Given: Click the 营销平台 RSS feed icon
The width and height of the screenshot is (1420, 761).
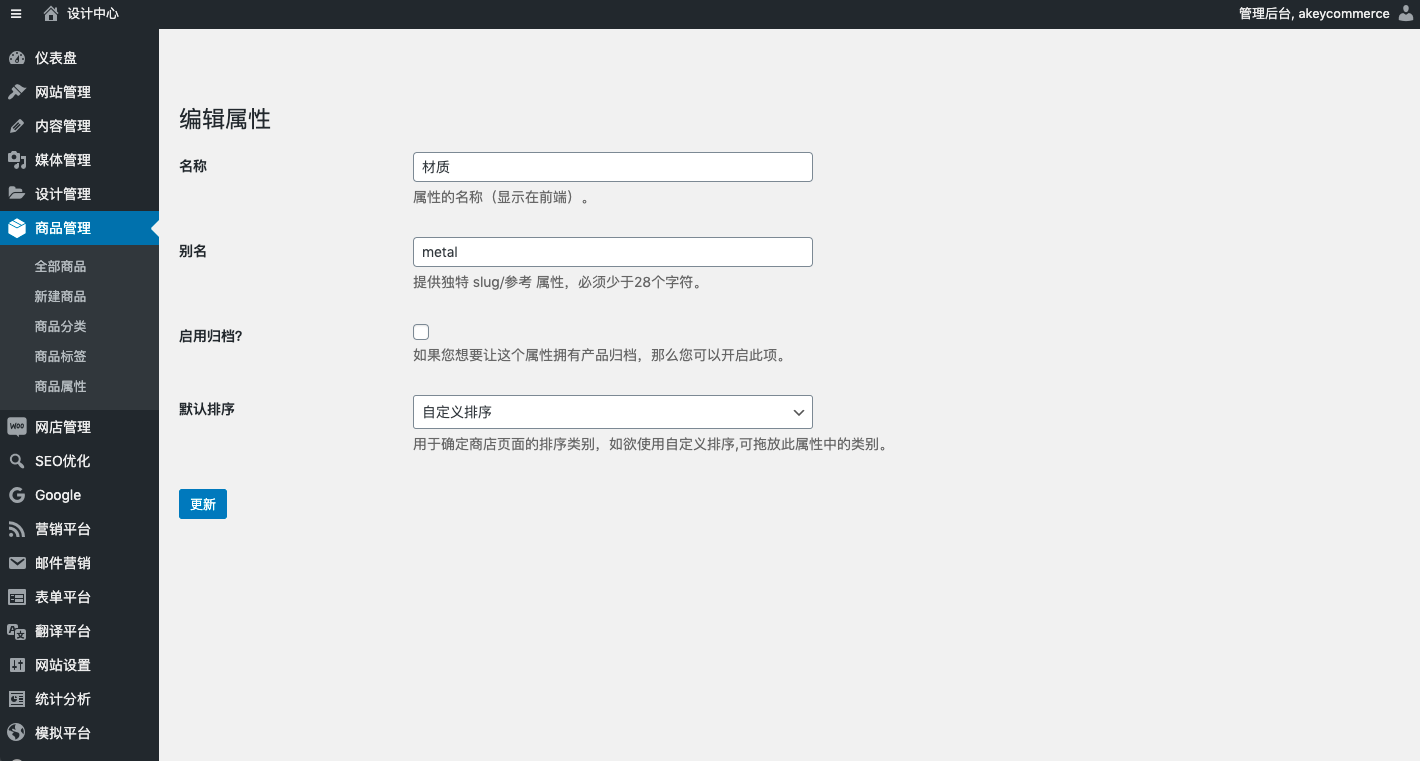Looking at the screenshot, I should 16,529.
